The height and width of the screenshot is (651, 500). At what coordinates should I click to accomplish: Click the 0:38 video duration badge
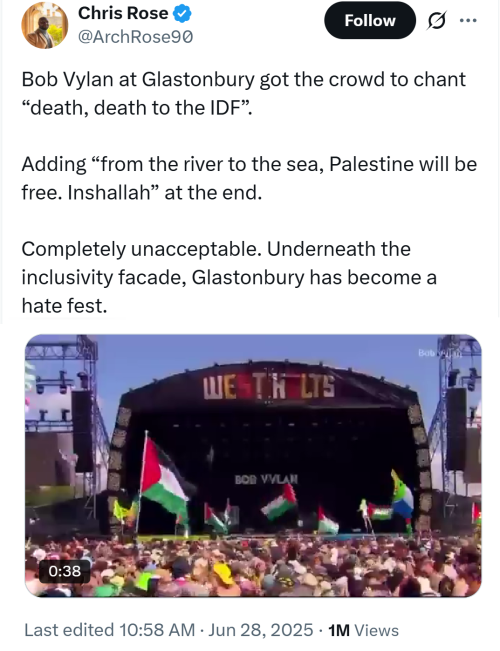click(x=64, y=571)
